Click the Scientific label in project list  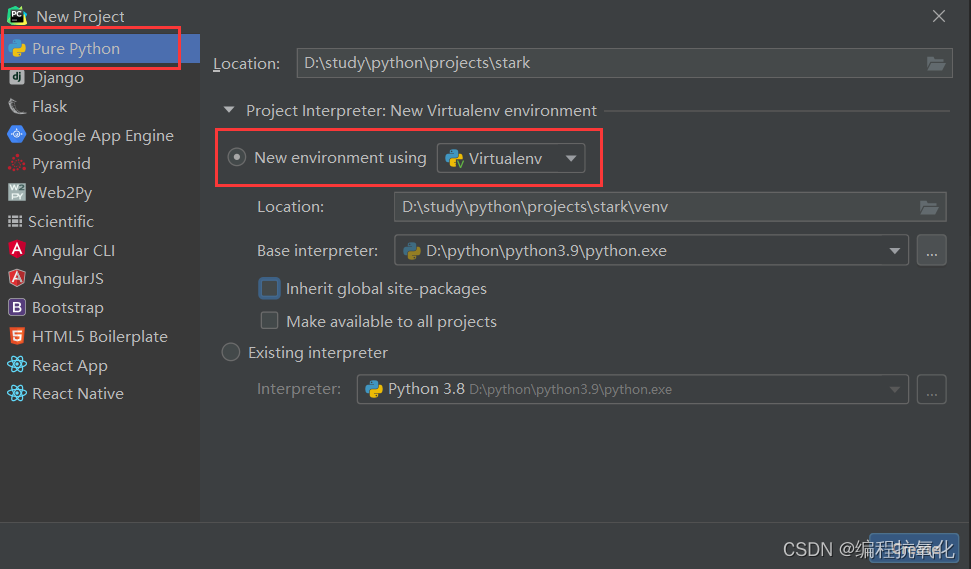click(61, 221)
